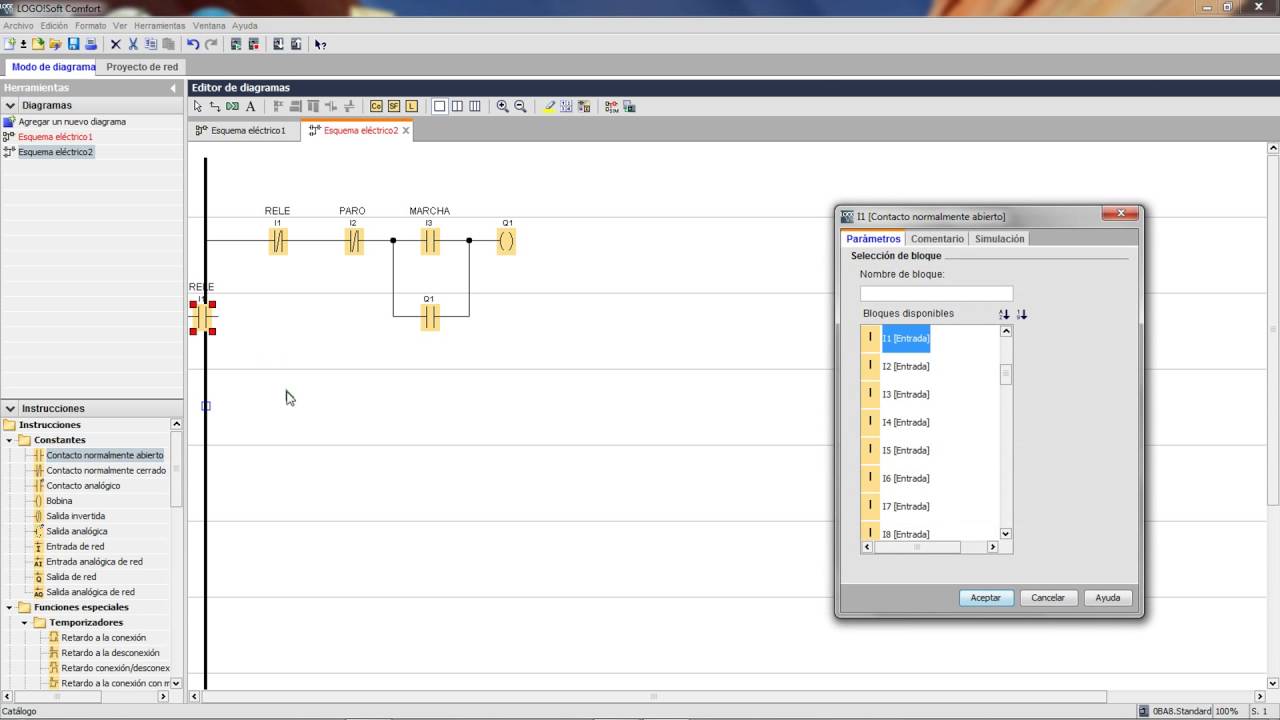Click Agregar un nuevo diagrama
Image resolution: width=1280 pixels, height=720 pixels.
[x=72, y=122]
